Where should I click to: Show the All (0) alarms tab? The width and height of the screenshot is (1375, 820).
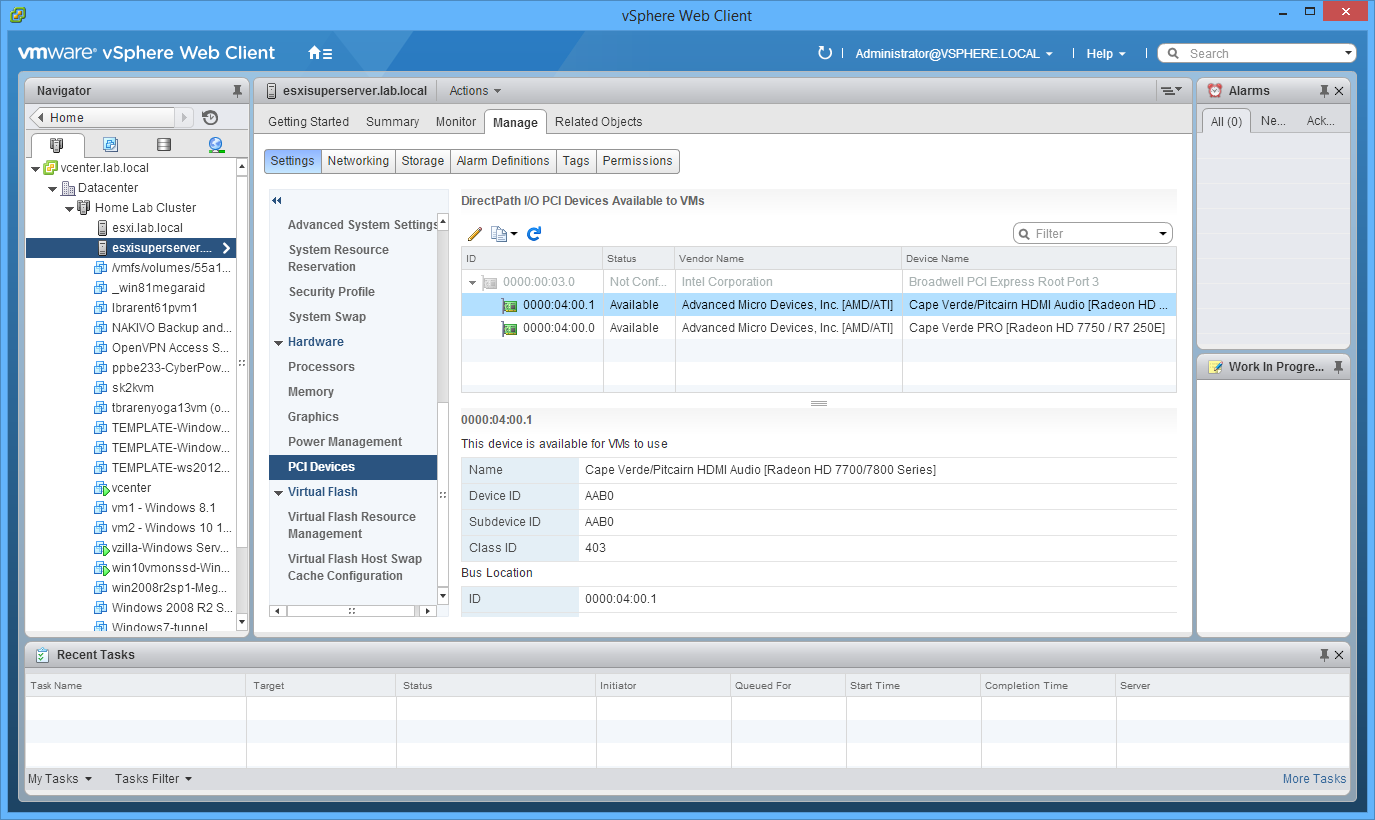(x=1226, y=121)
